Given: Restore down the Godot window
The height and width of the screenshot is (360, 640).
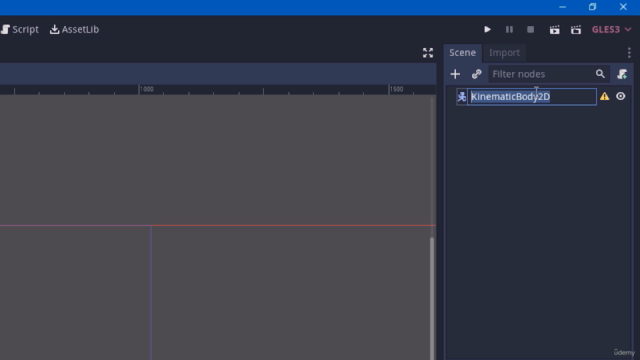Looking at the screenshot, I should (x=592, y=7).
